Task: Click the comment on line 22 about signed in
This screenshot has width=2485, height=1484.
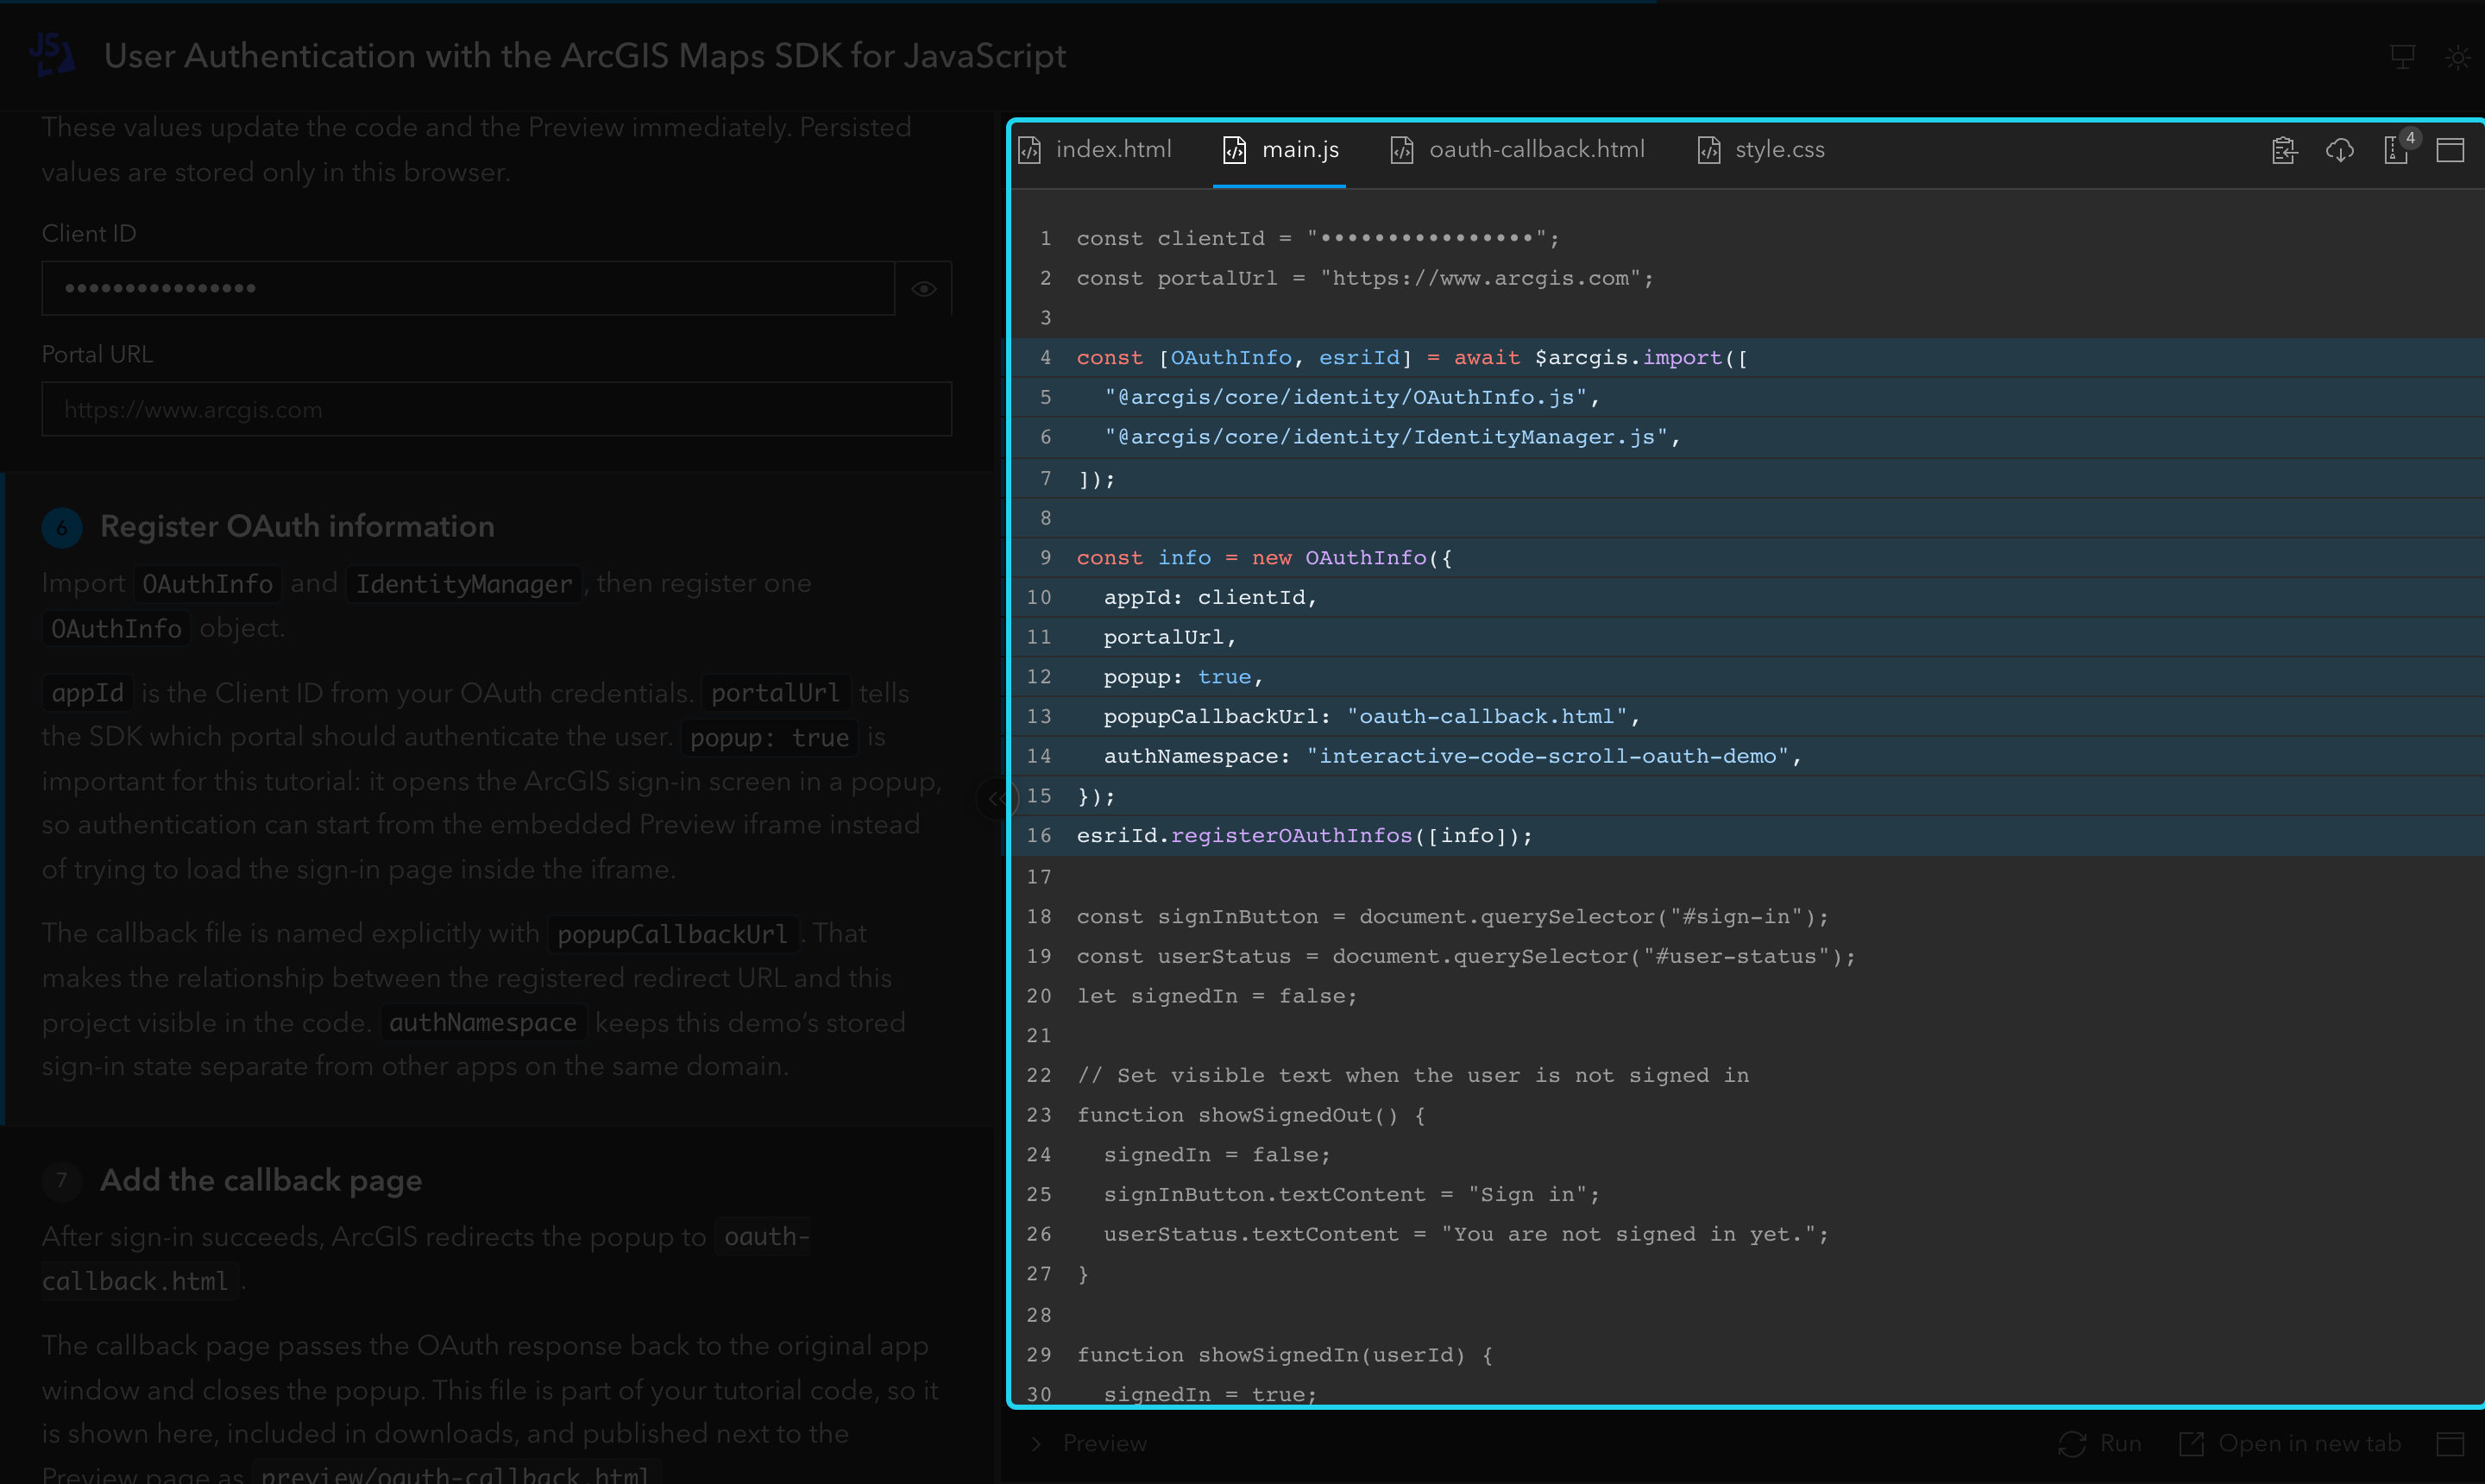Action: [1412, 1075]
